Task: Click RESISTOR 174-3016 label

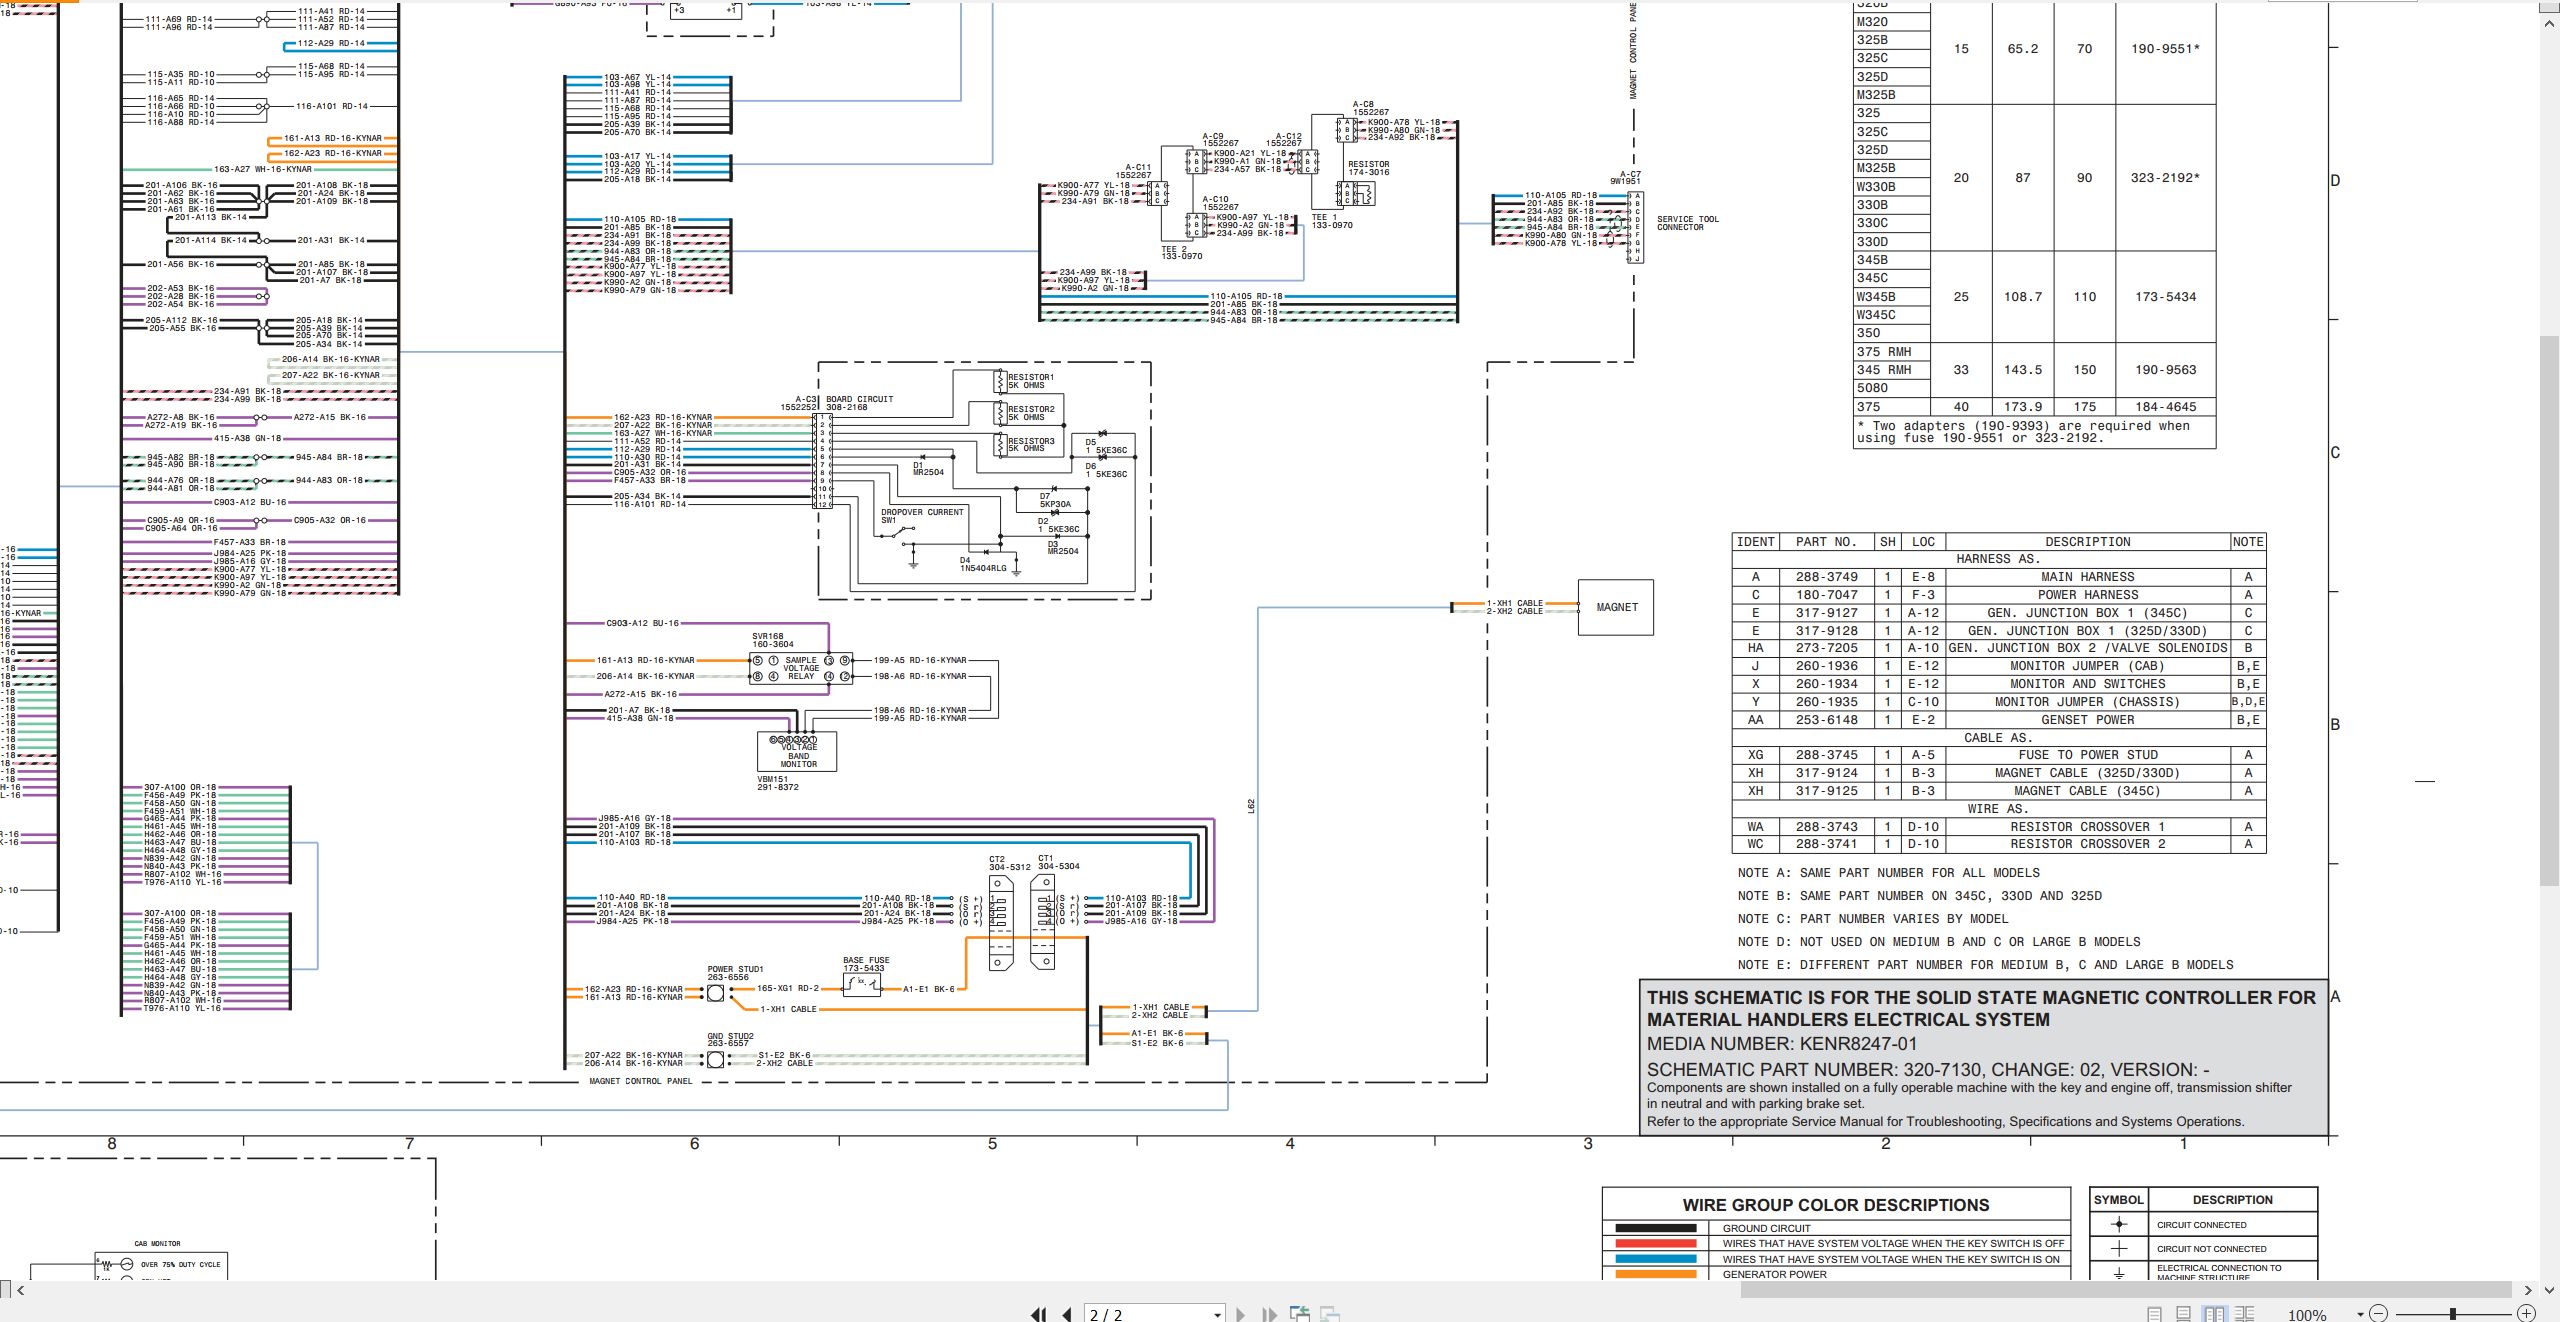Action: [x=1368, y=168]
